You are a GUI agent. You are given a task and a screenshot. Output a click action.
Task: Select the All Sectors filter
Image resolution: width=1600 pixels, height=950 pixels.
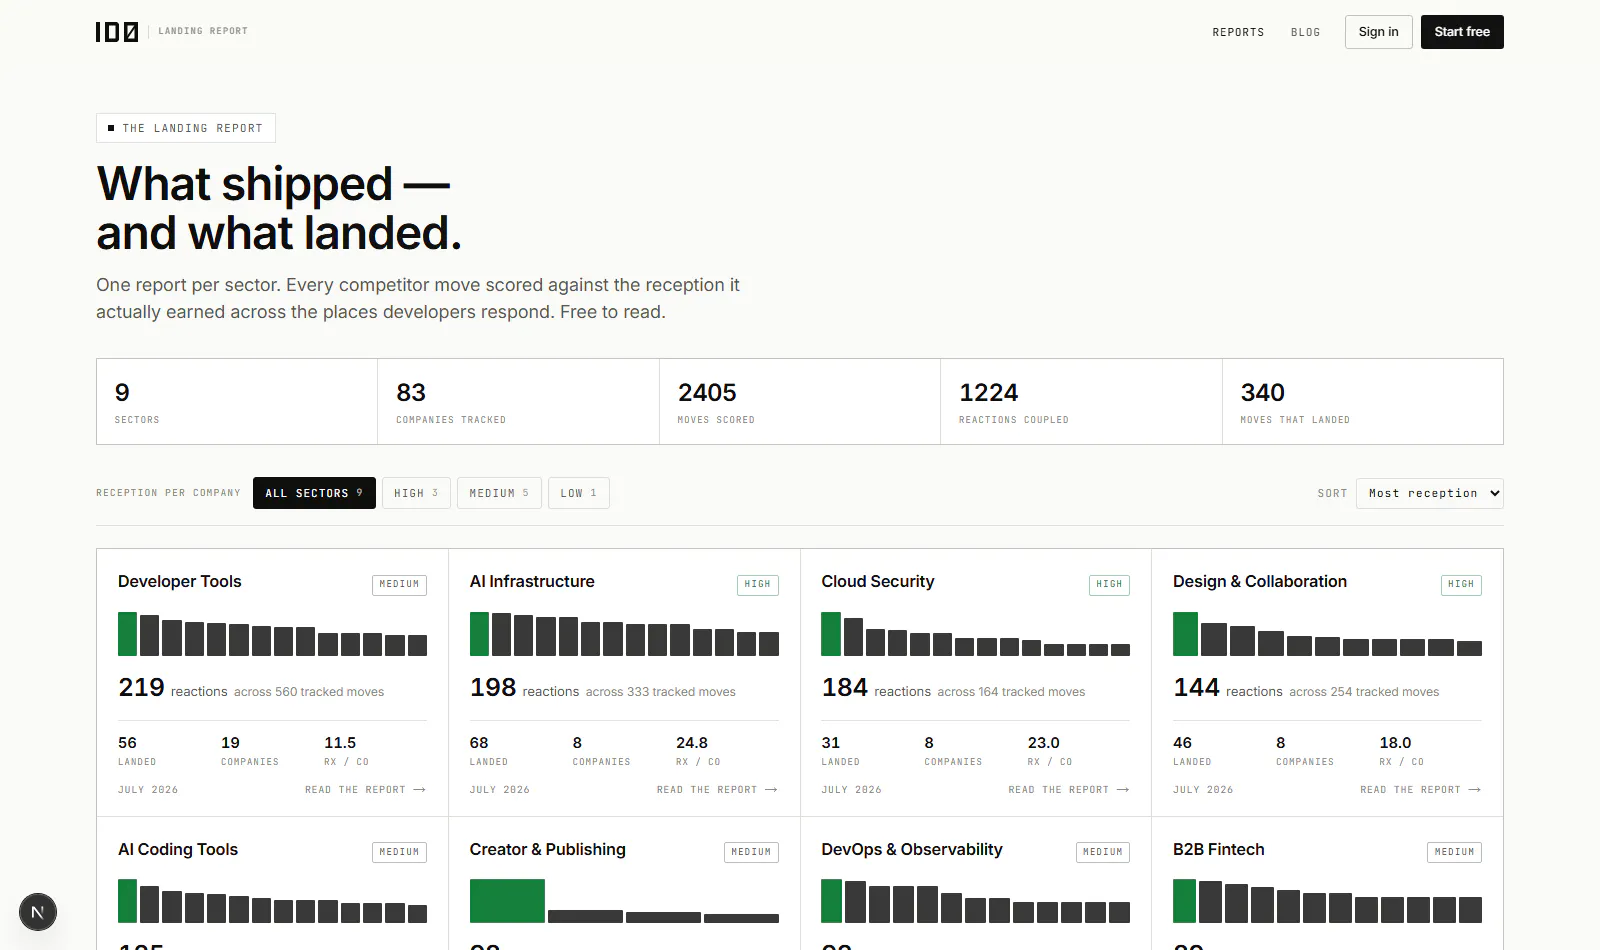pos(314,493)
